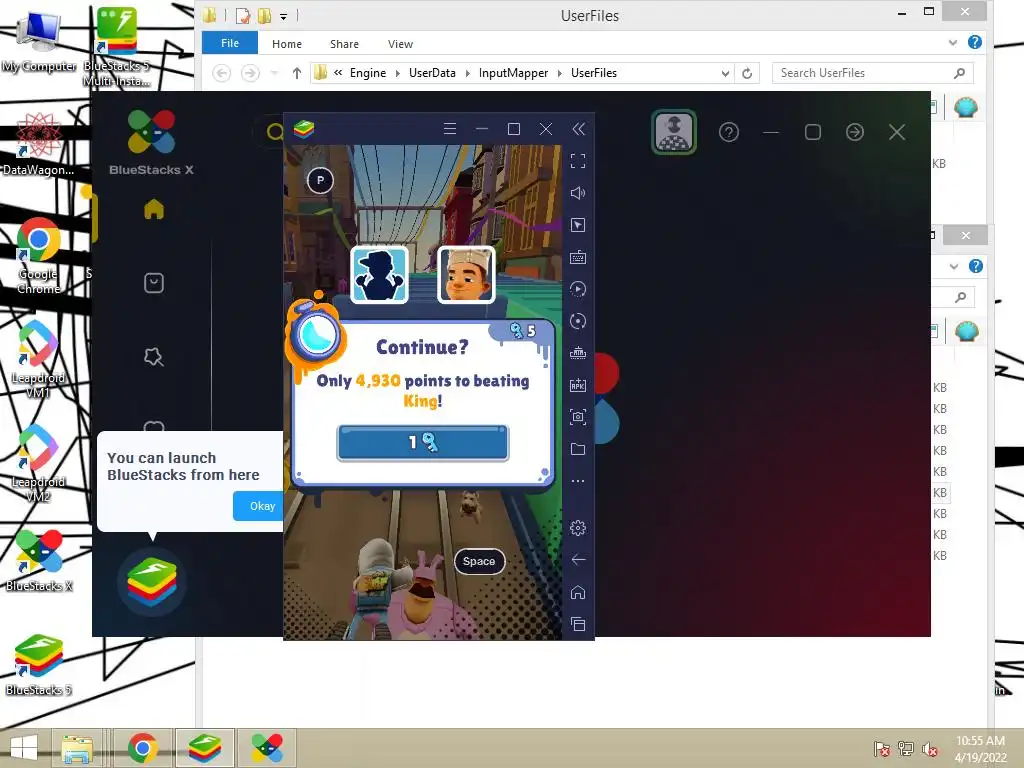
Task: Expand the Explorer ribbon chevron
Action: (953, 42)
